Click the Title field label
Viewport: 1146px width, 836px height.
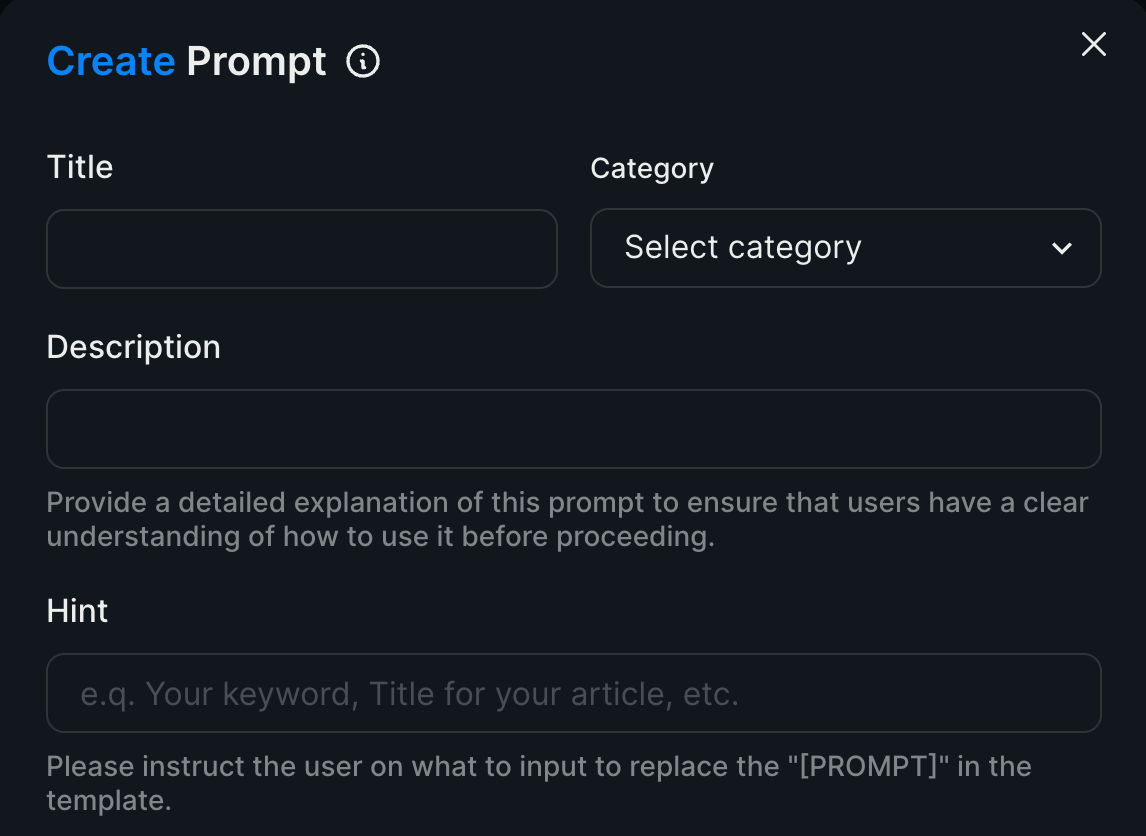80,167
